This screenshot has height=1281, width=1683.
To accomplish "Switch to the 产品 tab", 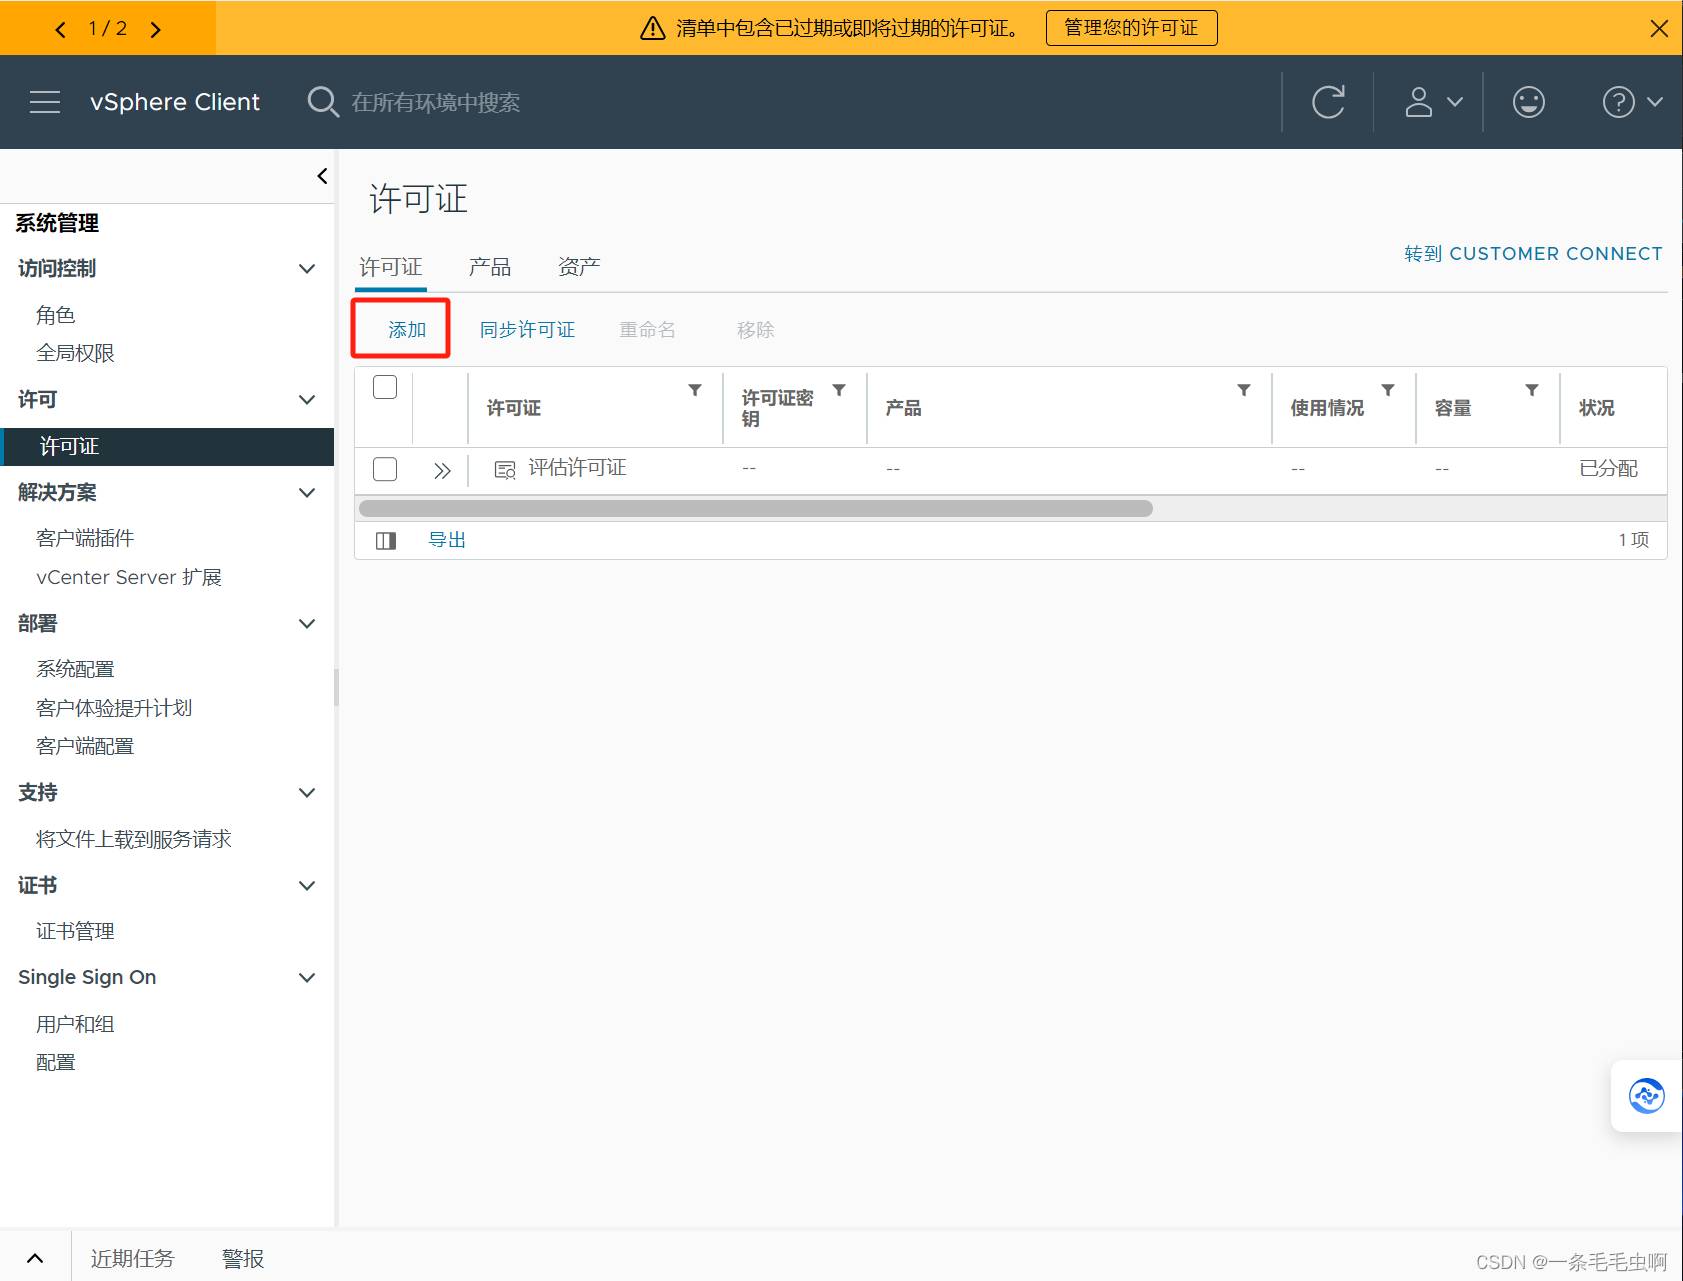I will click(489, 267).
